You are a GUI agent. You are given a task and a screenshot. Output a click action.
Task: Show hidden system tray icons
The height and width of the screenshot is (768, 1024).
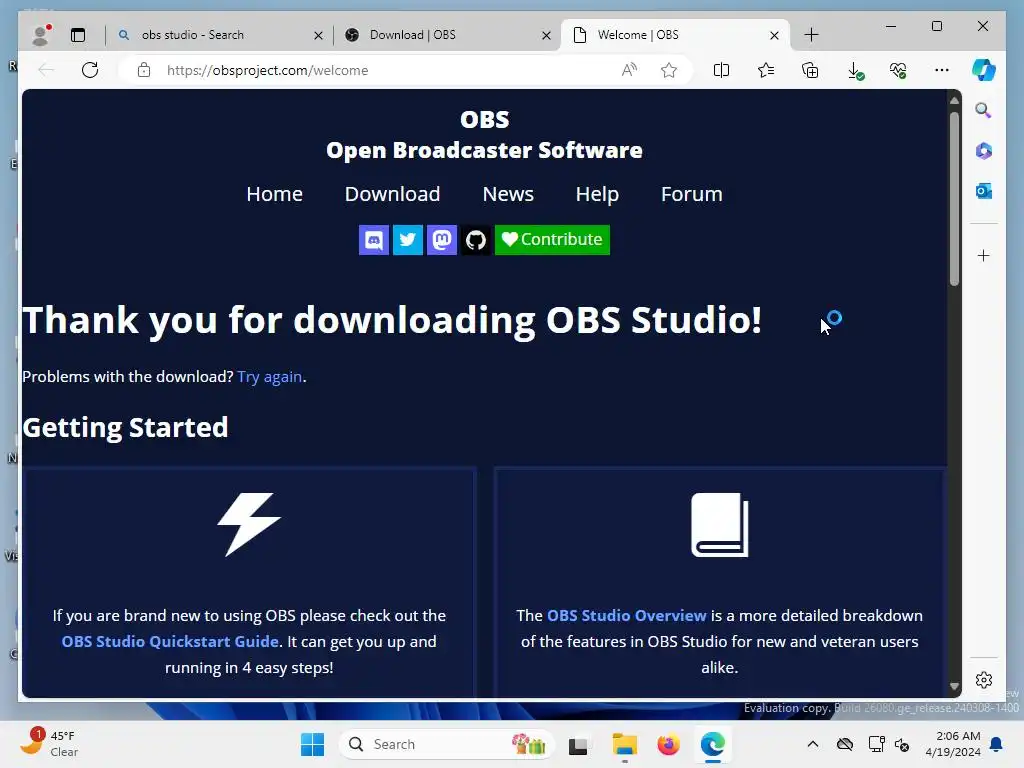[812, 744]
